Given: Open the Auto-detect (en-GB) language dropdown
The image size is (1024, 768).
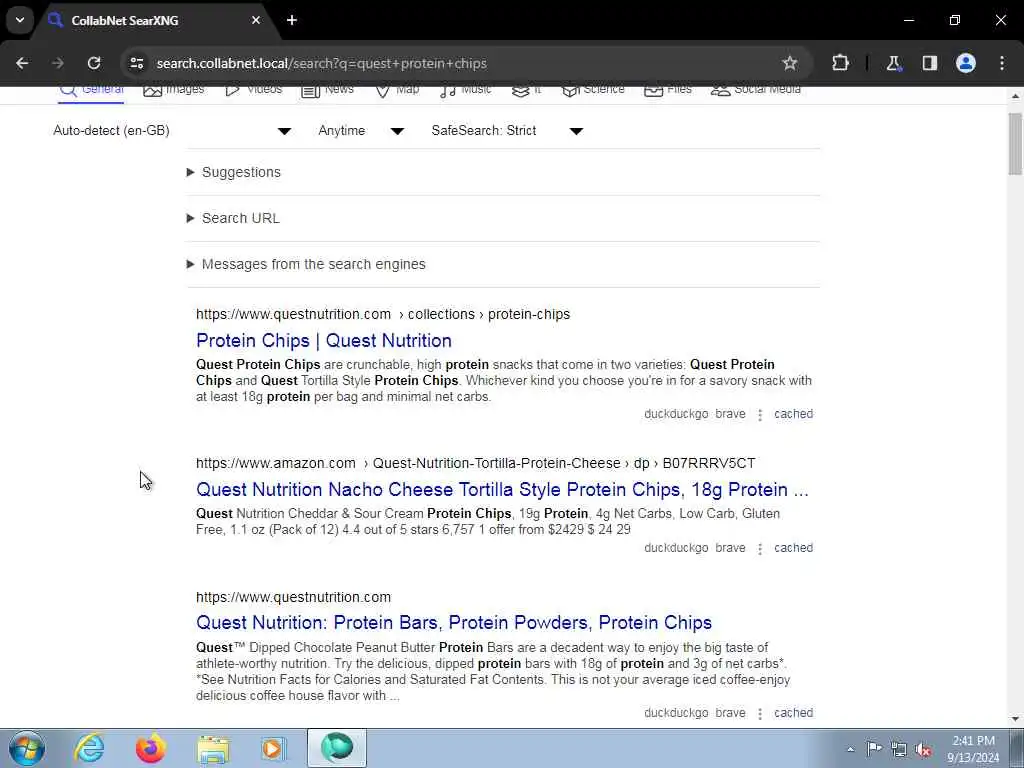Looking at the screenshot, I should 172,131.
